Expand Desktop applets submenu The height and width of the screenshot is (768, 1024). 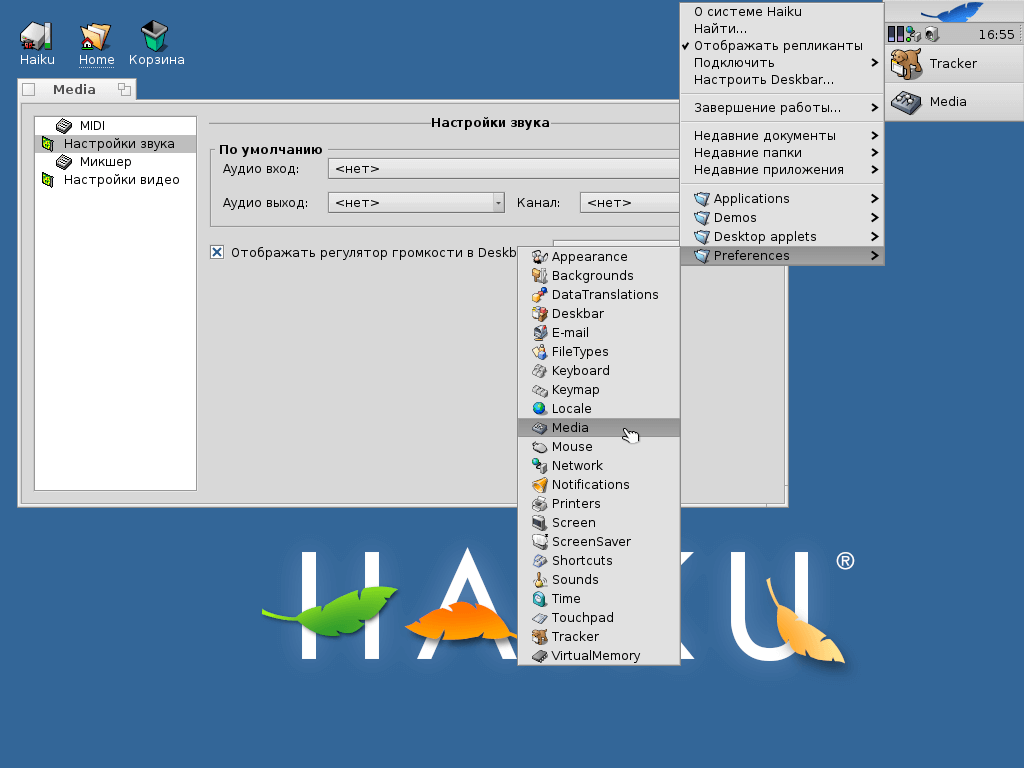(x=782, y=236)
